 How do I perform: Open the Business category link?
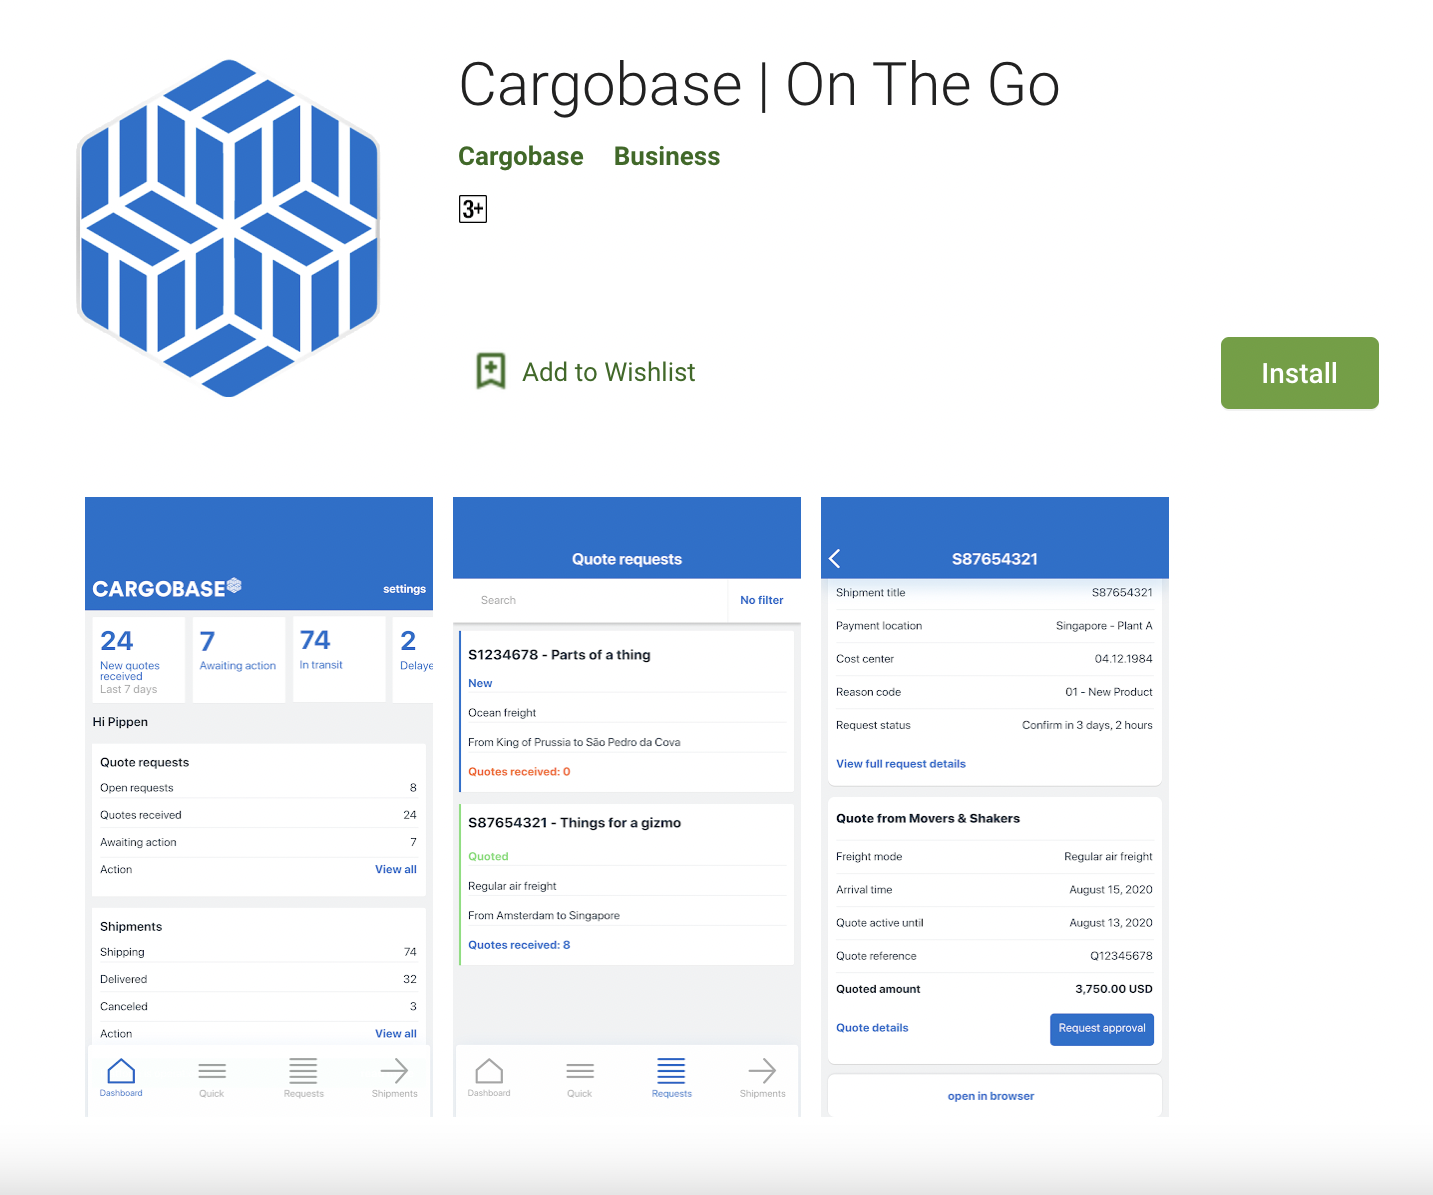pos(666,157)
